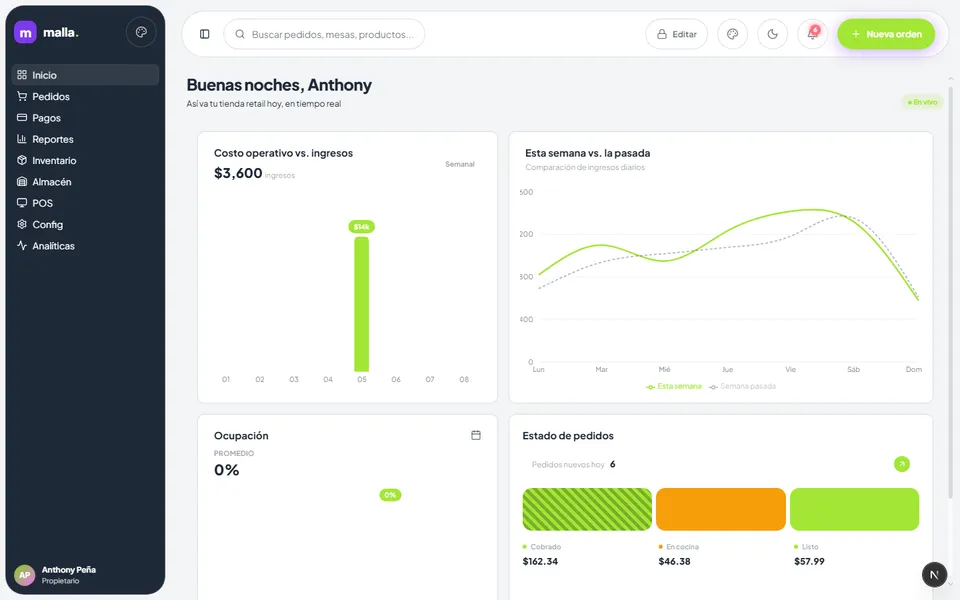Click the "Buenas noches, Anthony" heading
The image size is (960, 600).
pyautogui.click(x=279, y=85)
